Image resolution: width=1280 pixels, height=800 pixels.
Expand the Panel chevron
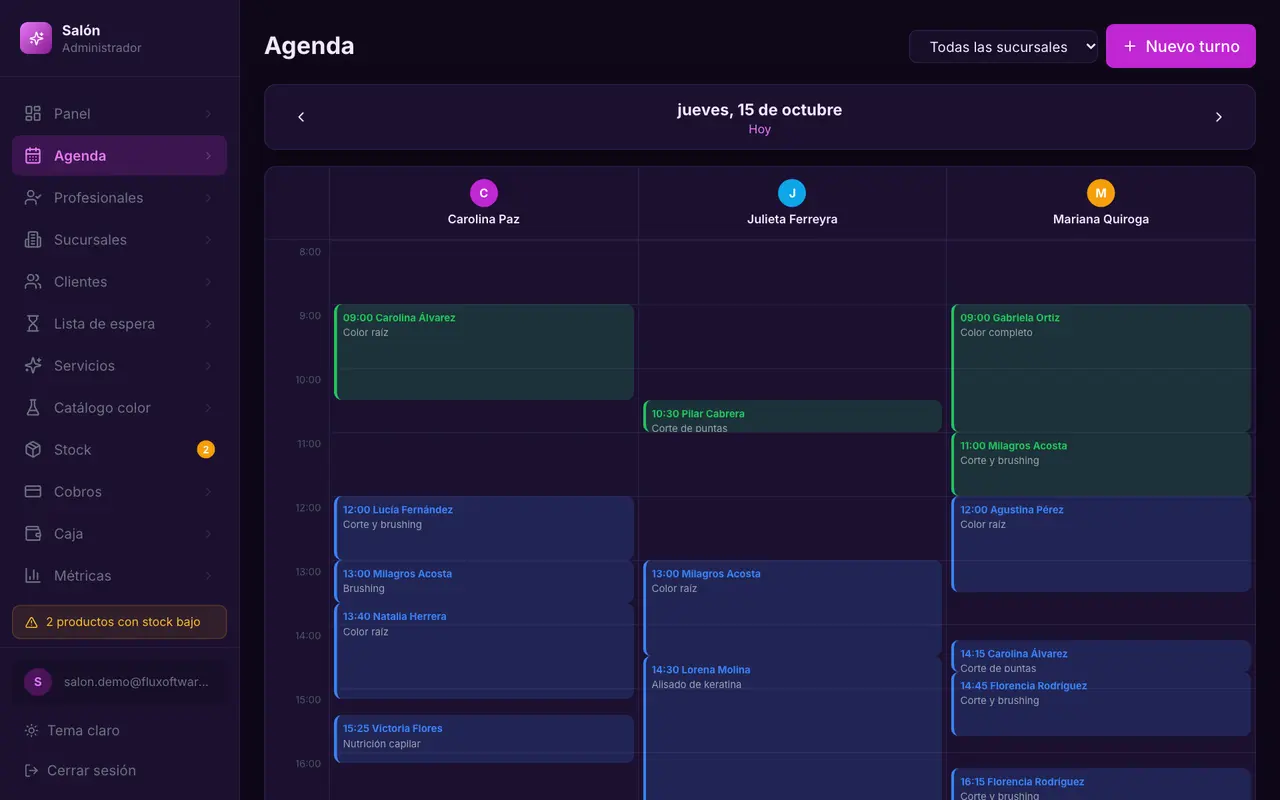[208, 114]
